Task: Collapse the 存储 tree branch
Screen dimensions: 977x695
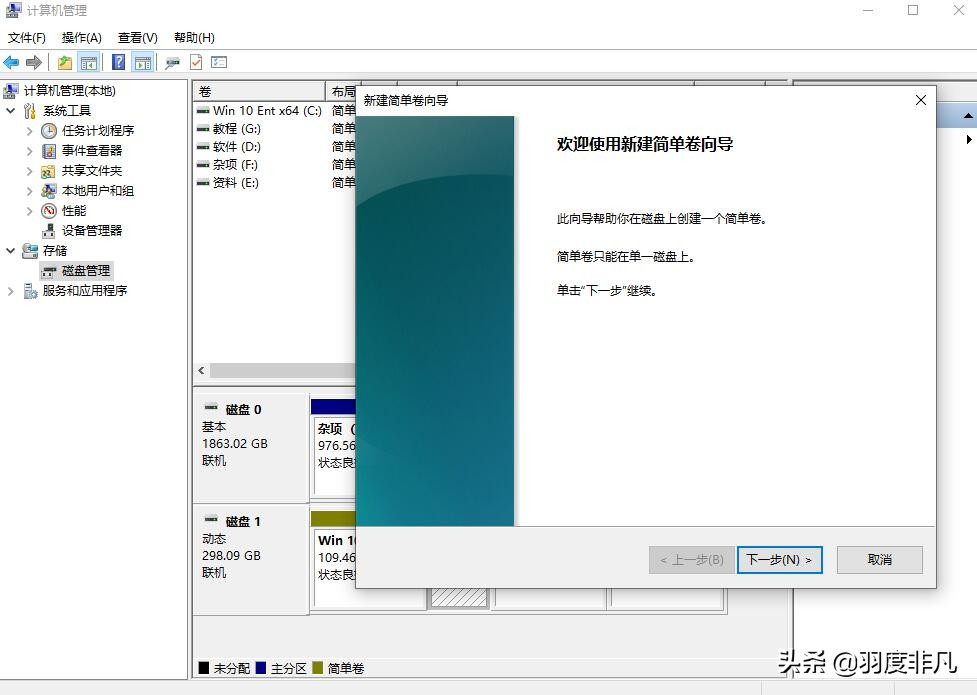Action: [10, 250]
